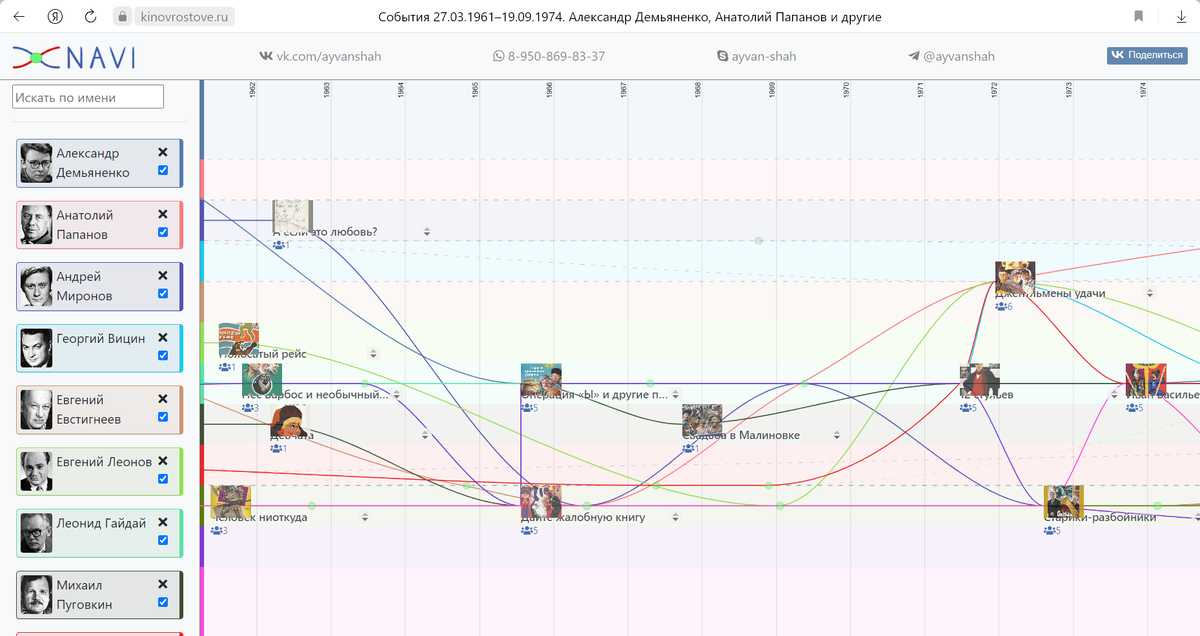Bookmark this page with the bookmark icon

[x=1139, y=17]
